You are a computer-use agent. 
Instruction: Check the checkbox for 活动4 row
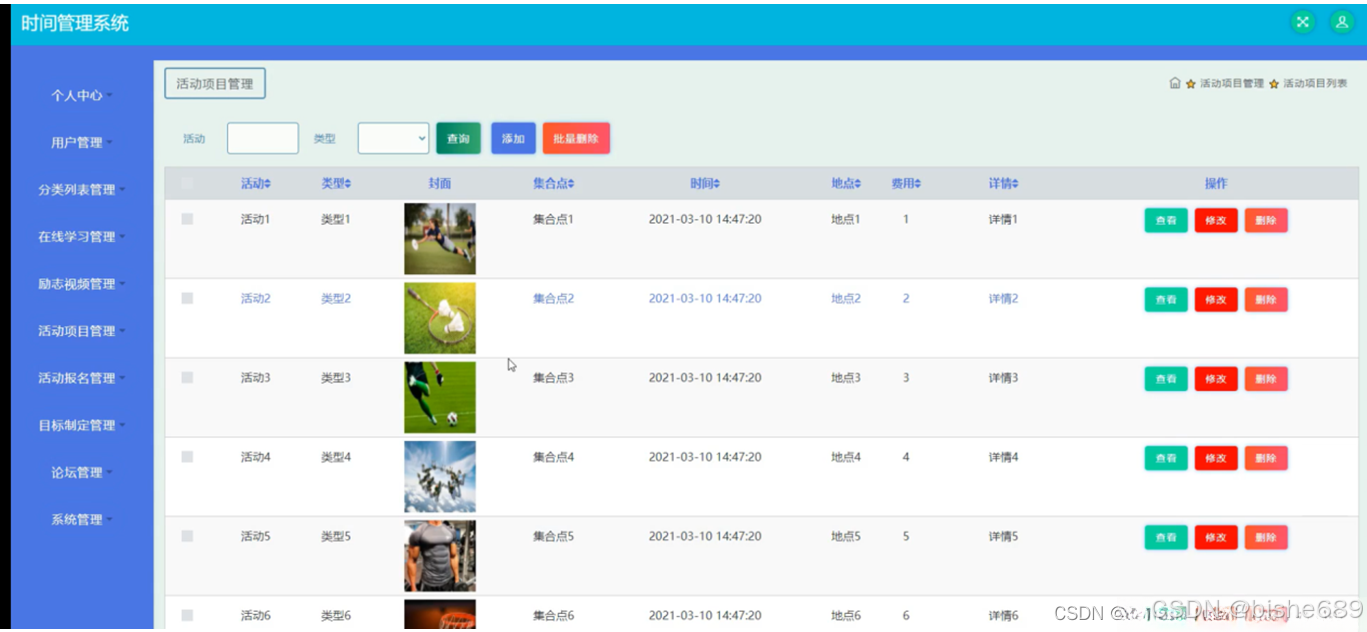pos(187,456)
